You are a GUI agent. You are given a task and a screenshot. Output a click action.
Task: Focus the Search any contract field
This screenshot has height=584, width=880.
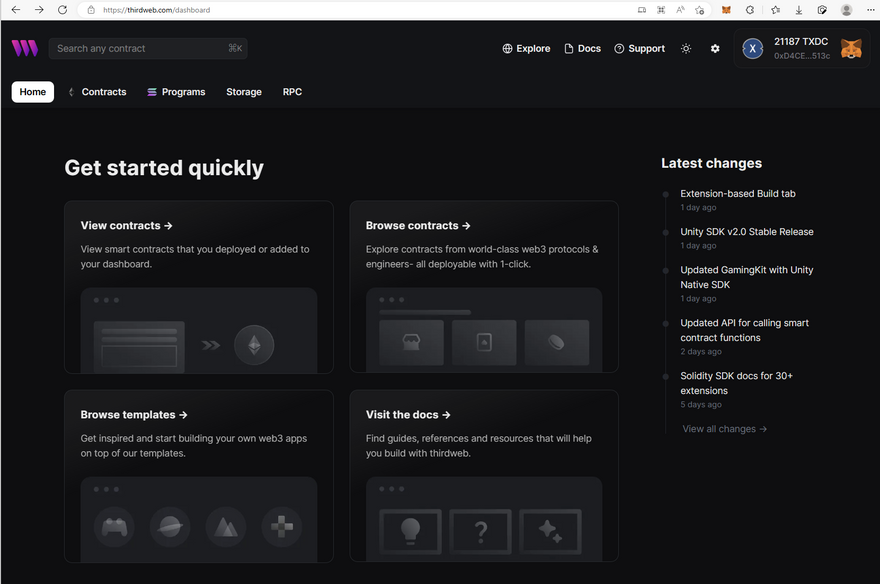148,49
